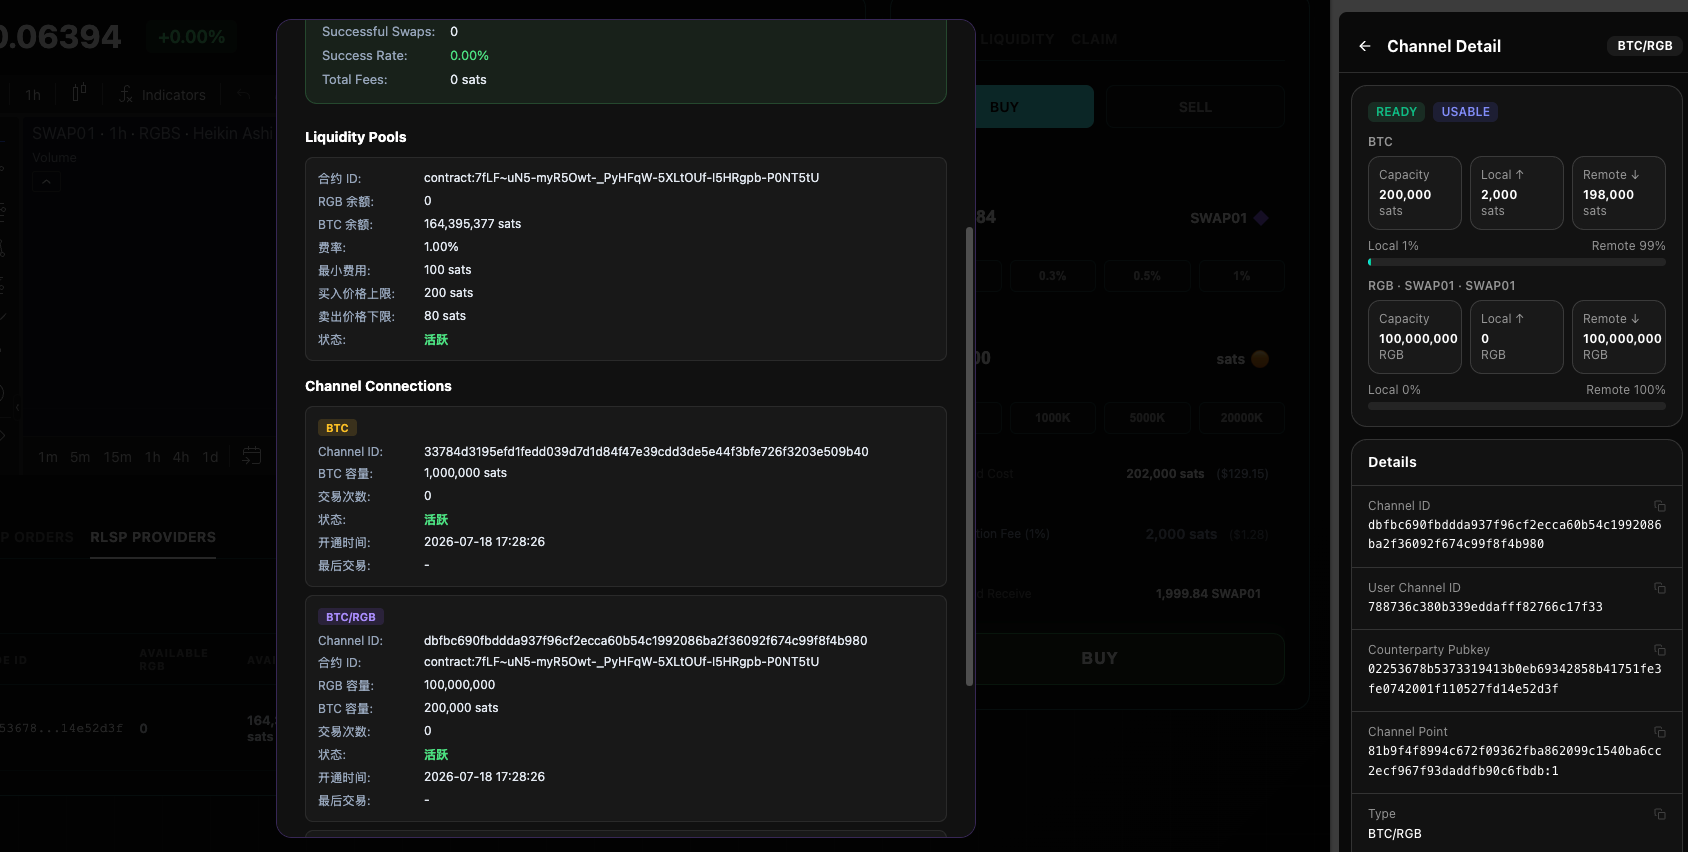Collapse the Volume indicator legend

click(46, 181)
